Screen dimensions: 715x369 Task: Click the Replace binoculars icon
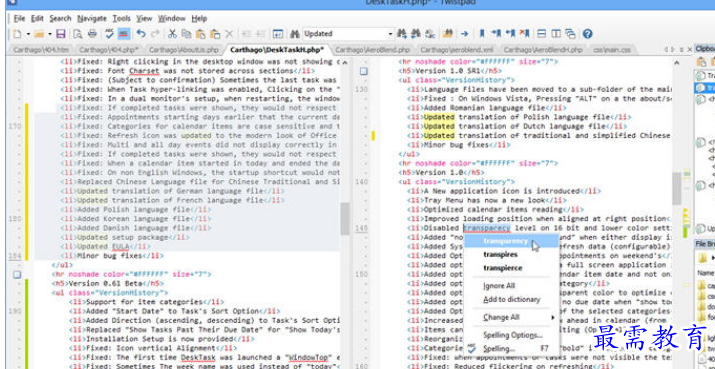[430, 34]
